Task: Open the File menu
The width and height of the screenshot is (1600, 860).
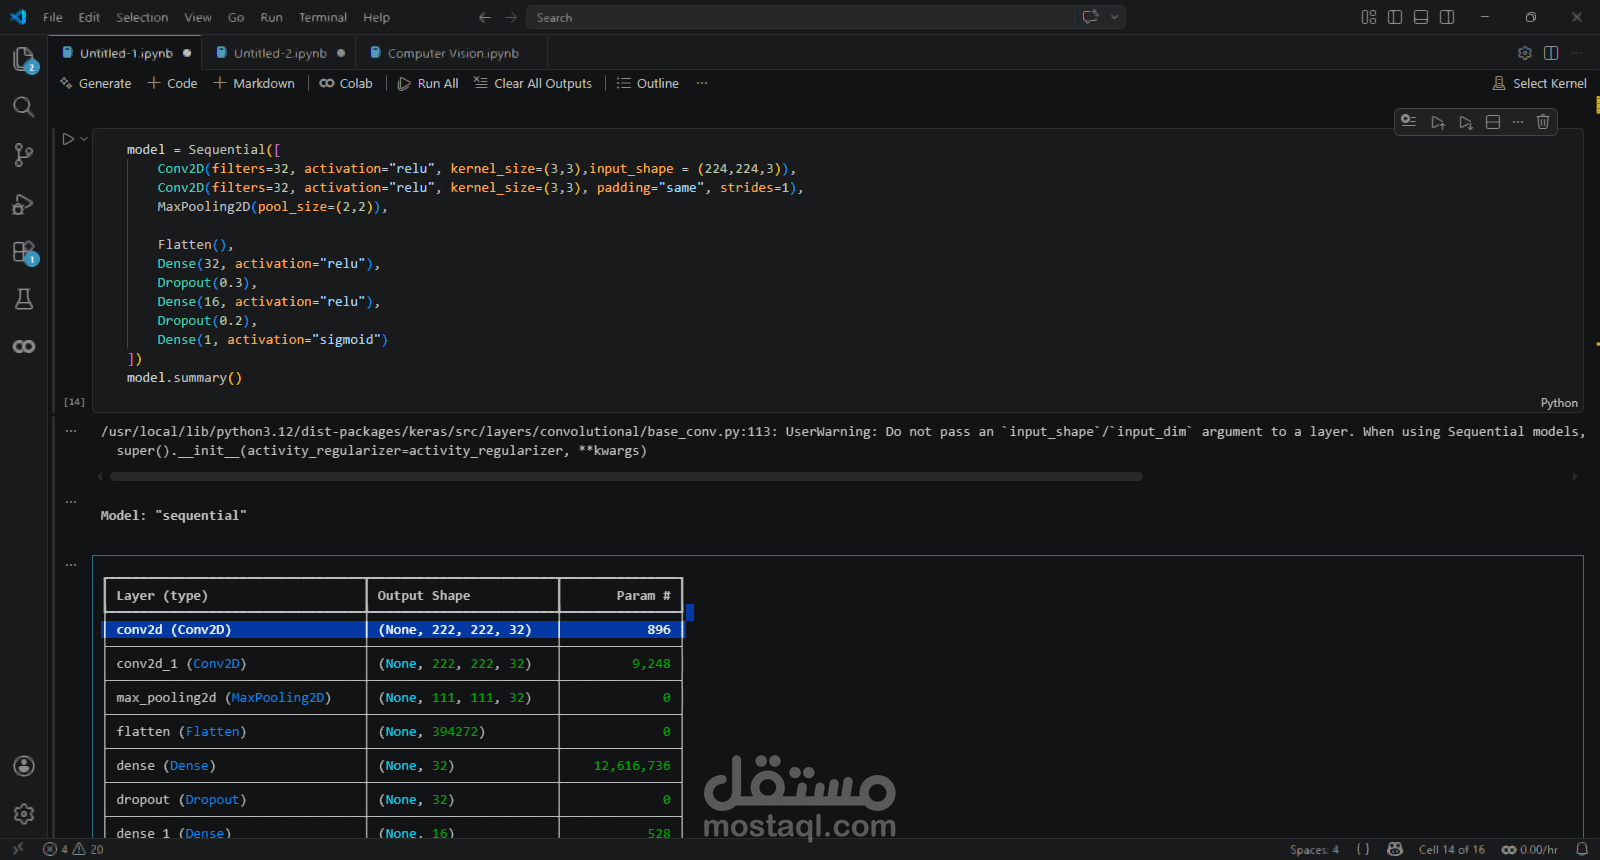Action: [53, 17]
